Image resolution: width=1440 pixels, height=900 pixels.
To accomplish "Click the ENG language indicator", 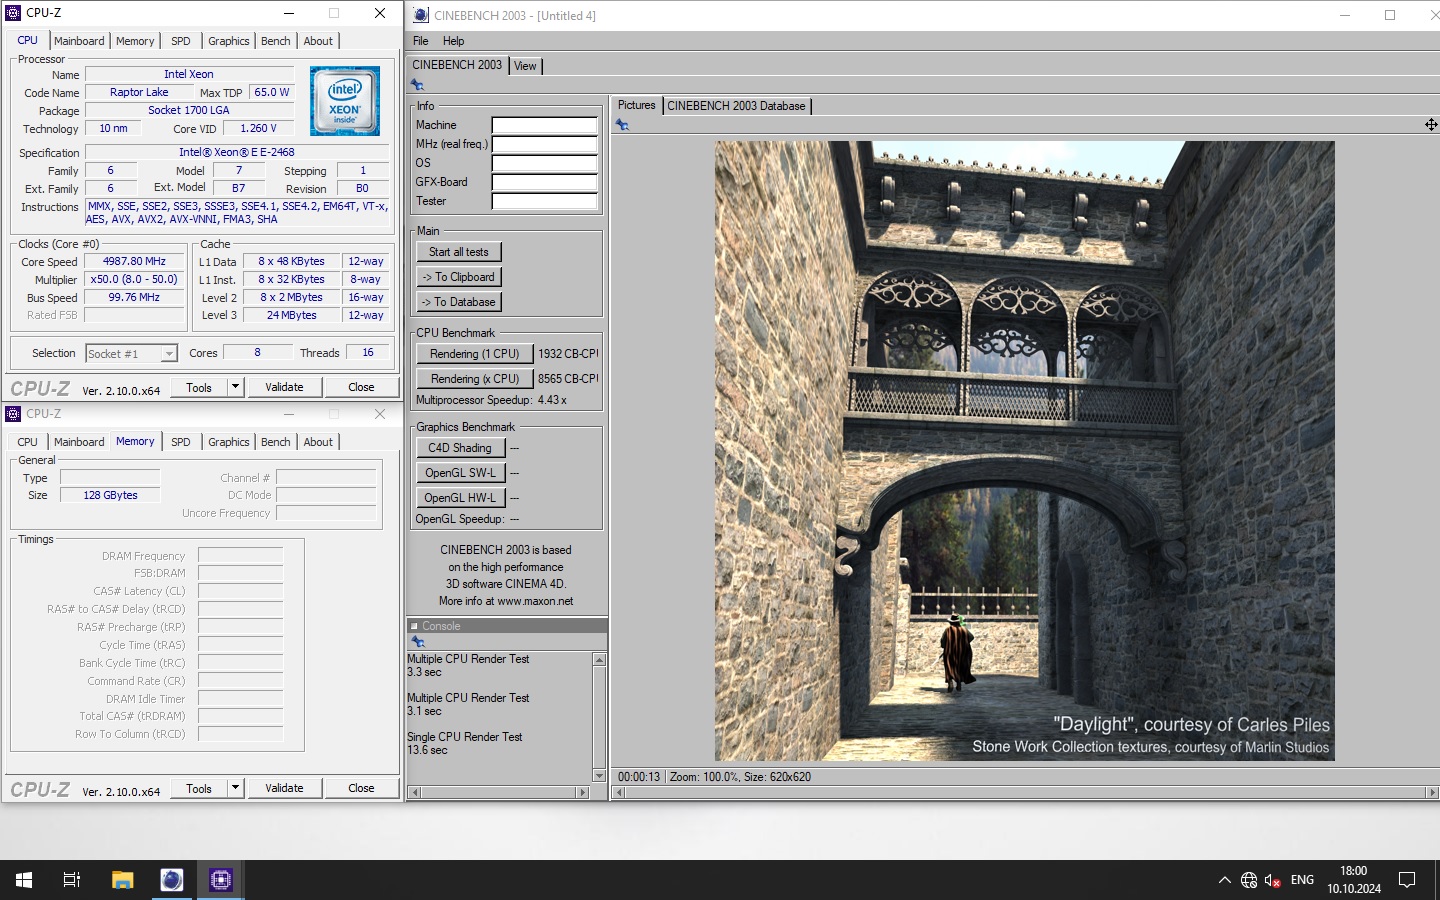I will tap(1302, 880).
